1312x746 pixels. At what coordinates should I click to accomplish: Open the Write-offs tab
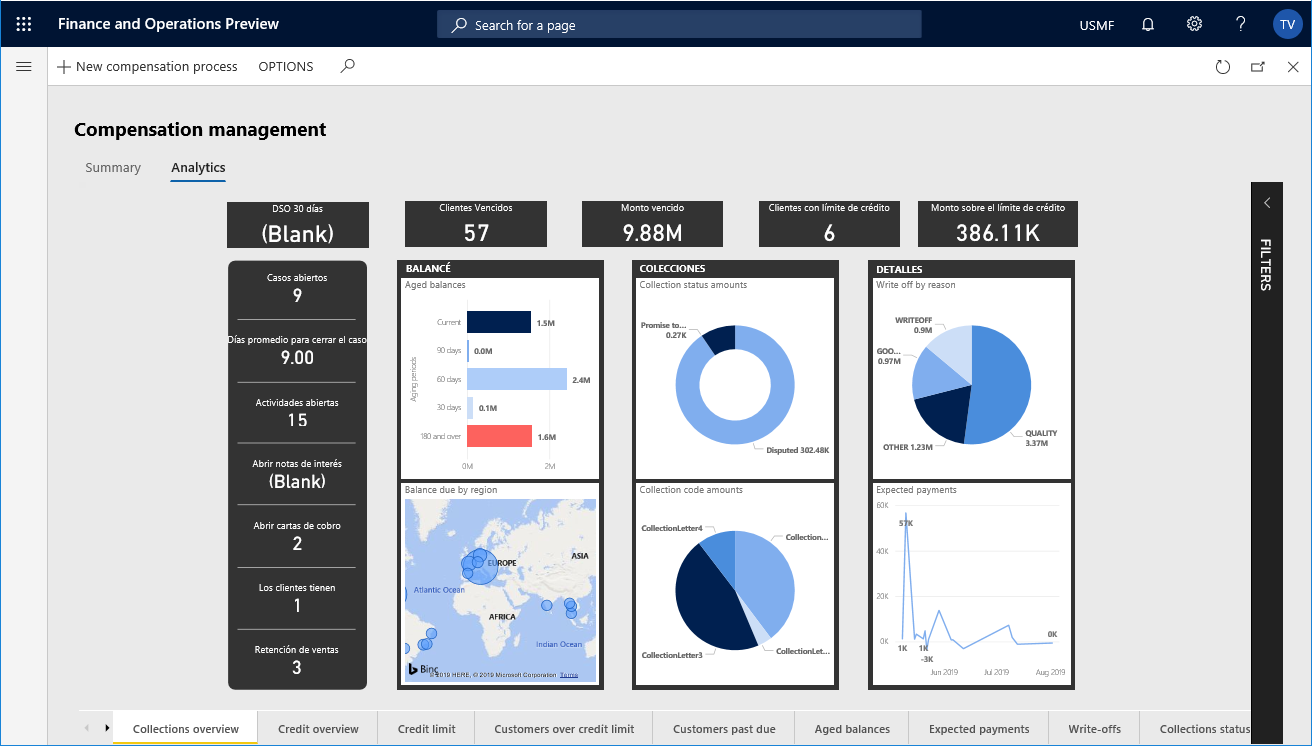tap(1094, 729)
